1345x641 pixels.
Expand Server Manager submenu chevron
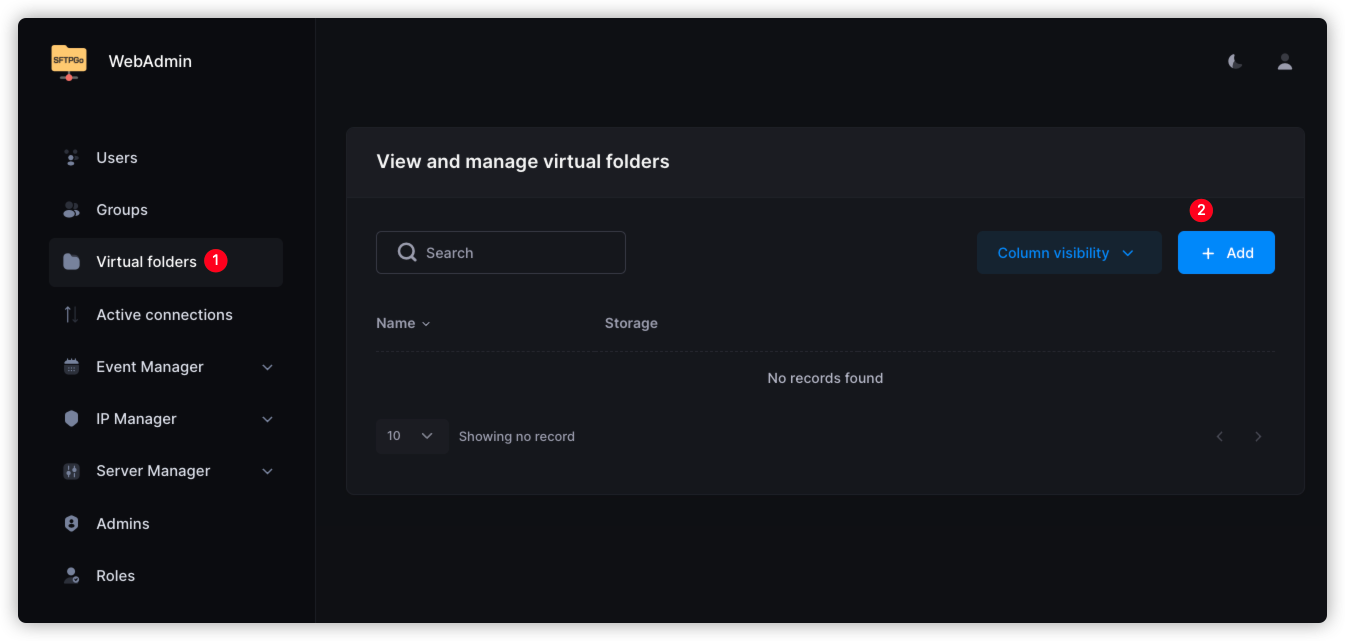[x=267, y=471]
